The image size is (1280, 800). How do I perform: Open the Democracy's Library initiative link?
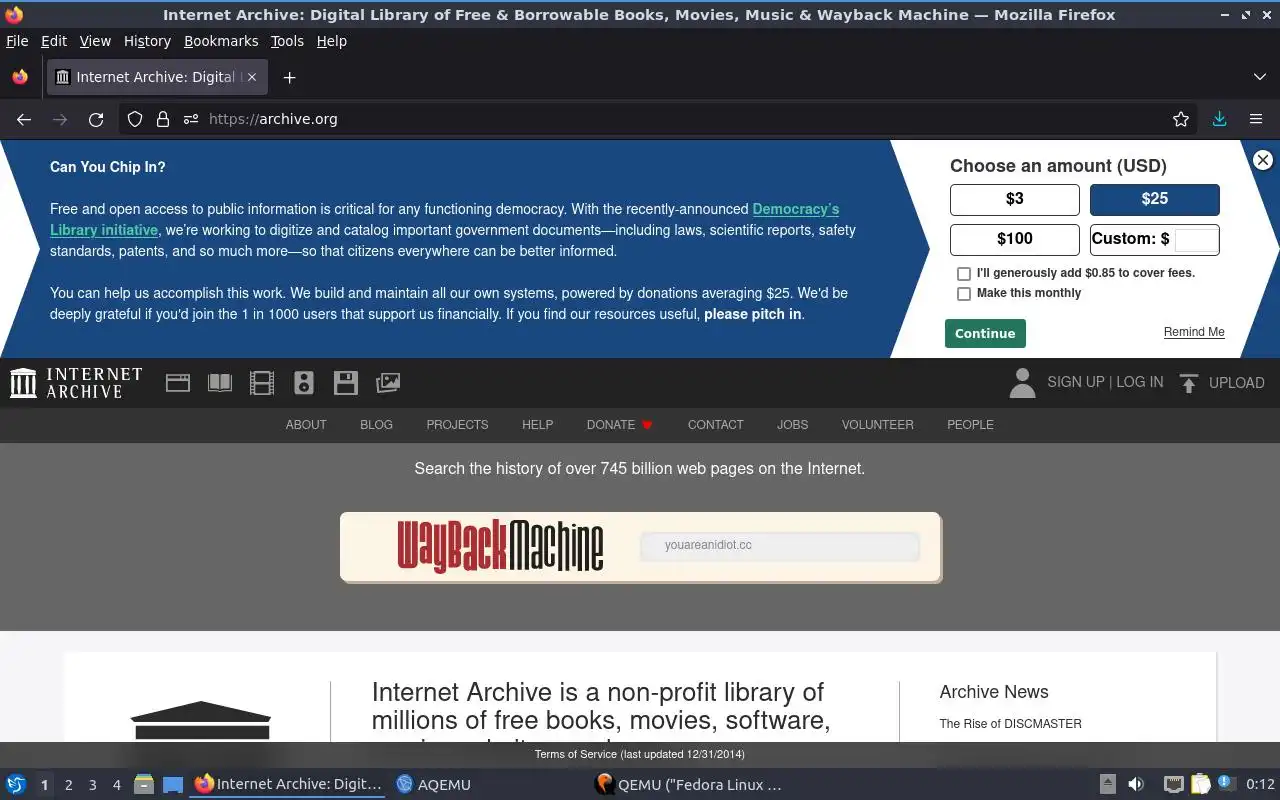click(x=444, y=219)
